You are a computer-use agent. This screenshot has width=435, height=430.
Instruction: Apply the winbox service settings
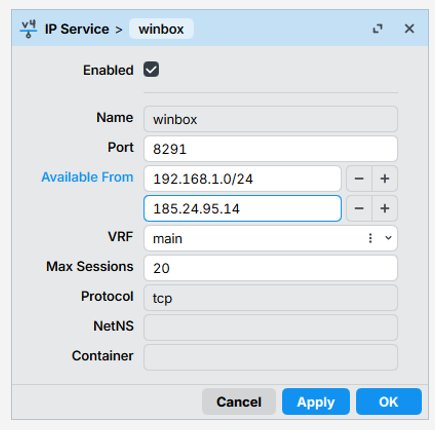click(x=316, y=402)
